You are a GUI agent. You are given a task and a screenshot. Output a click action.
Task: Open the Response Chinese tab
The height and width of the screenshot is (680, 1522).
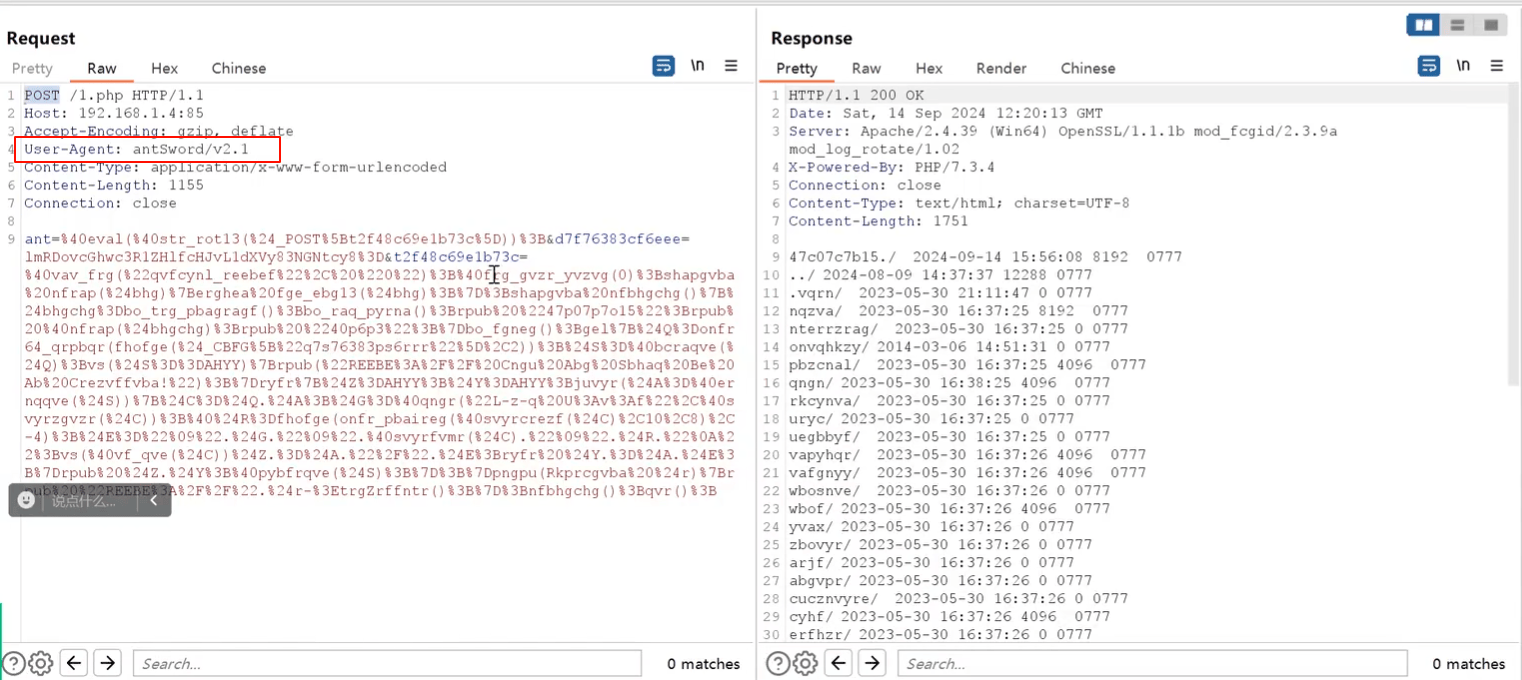[1088, 68]
